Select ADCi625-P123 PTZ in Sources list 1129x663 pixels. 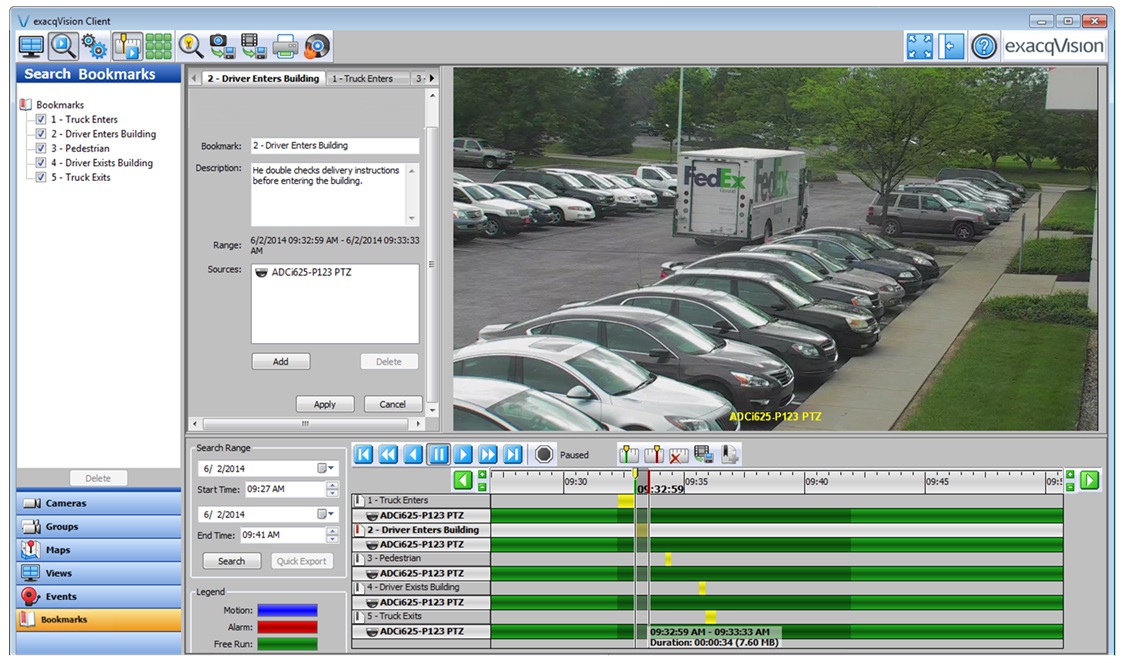tap(305, 273)
